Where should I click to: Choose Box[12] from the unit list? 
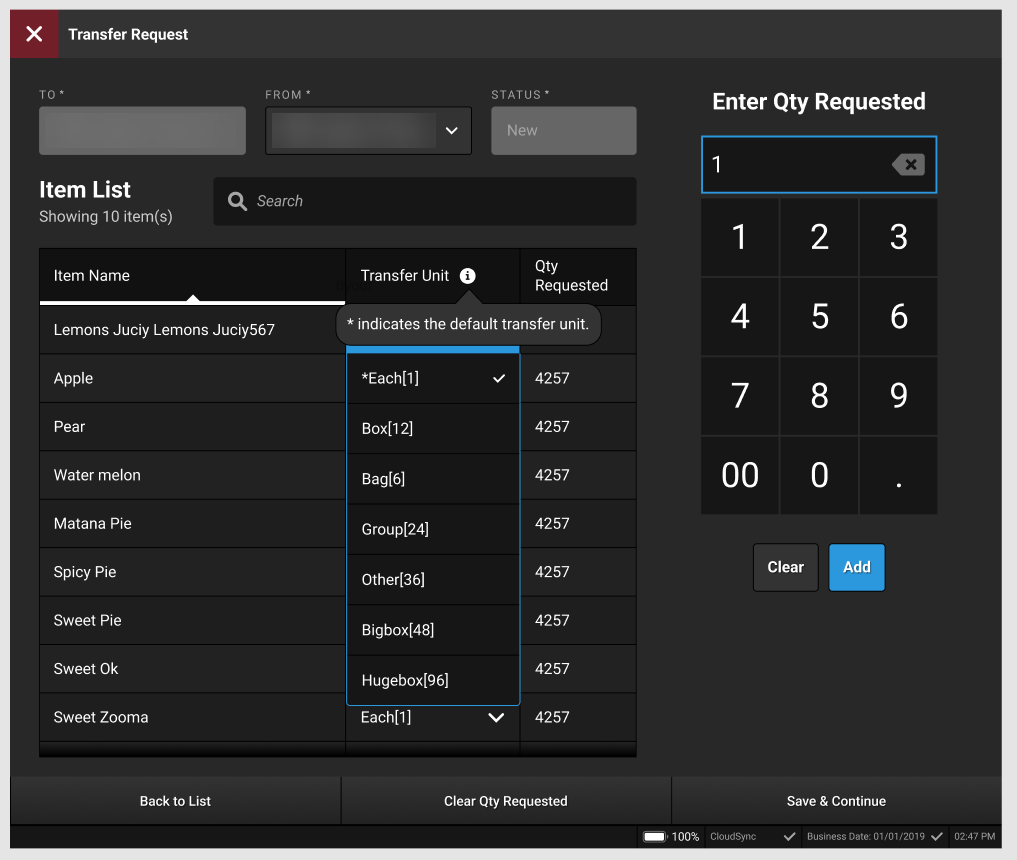point(432,428)
